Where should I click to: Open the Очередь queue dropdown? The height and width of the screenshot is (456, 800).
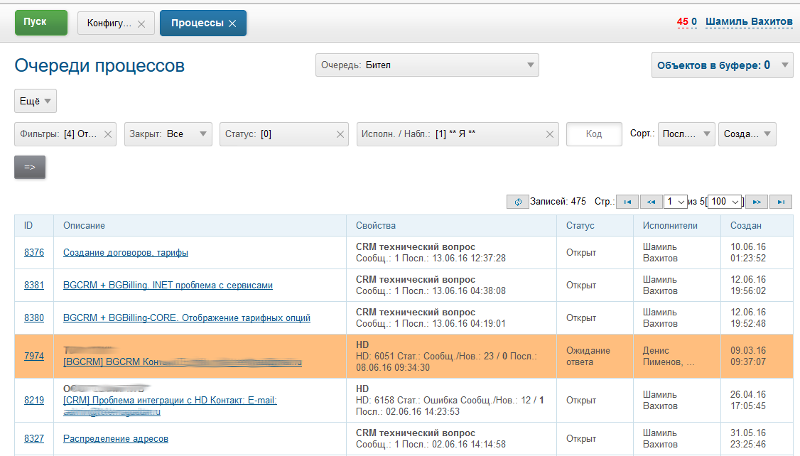(427, 65)
